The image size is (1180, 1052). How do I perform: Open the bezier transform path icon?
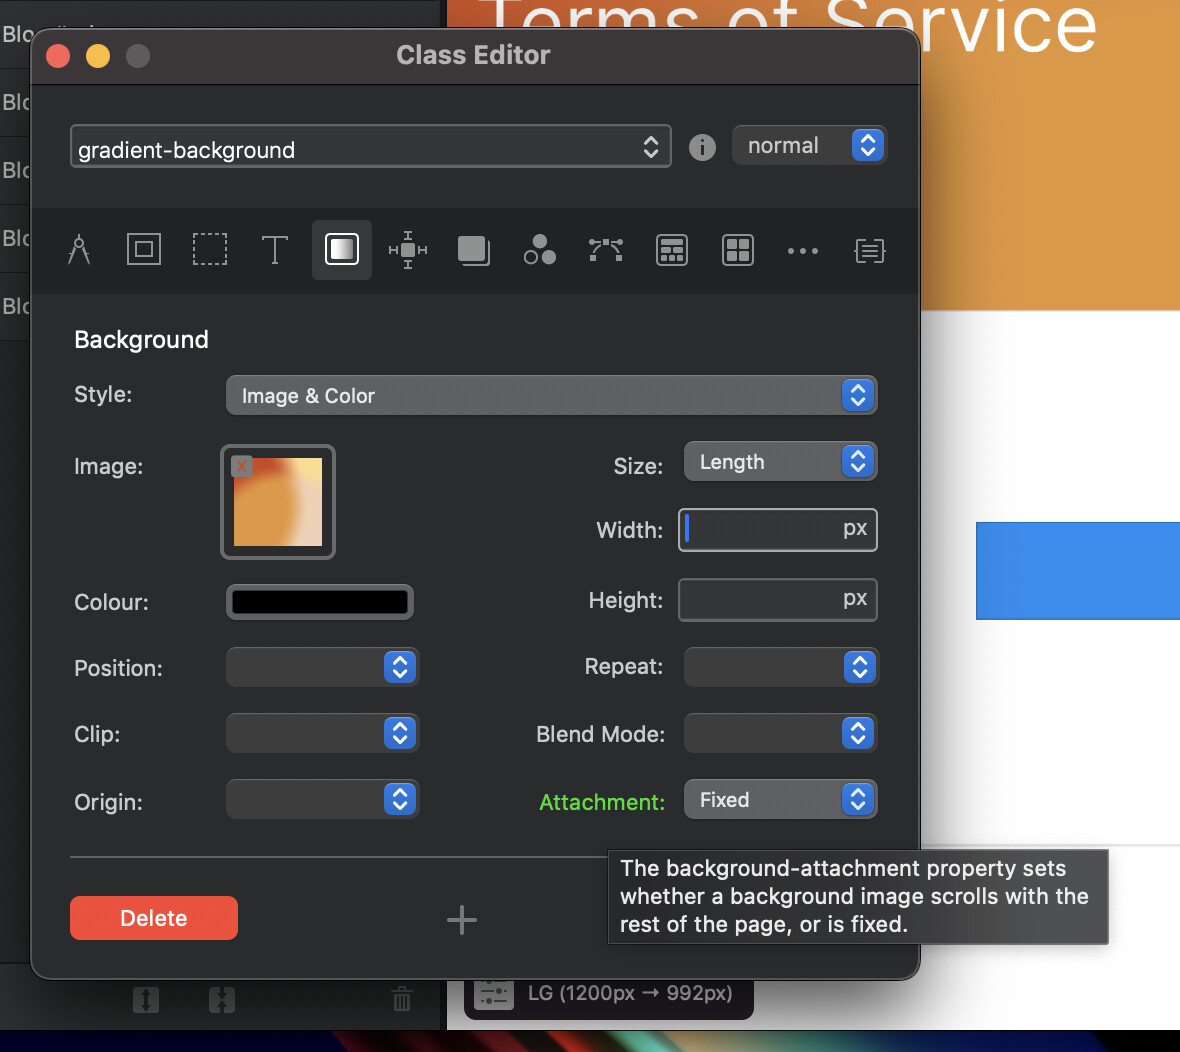pyautogui.click(x=606, y=250)
